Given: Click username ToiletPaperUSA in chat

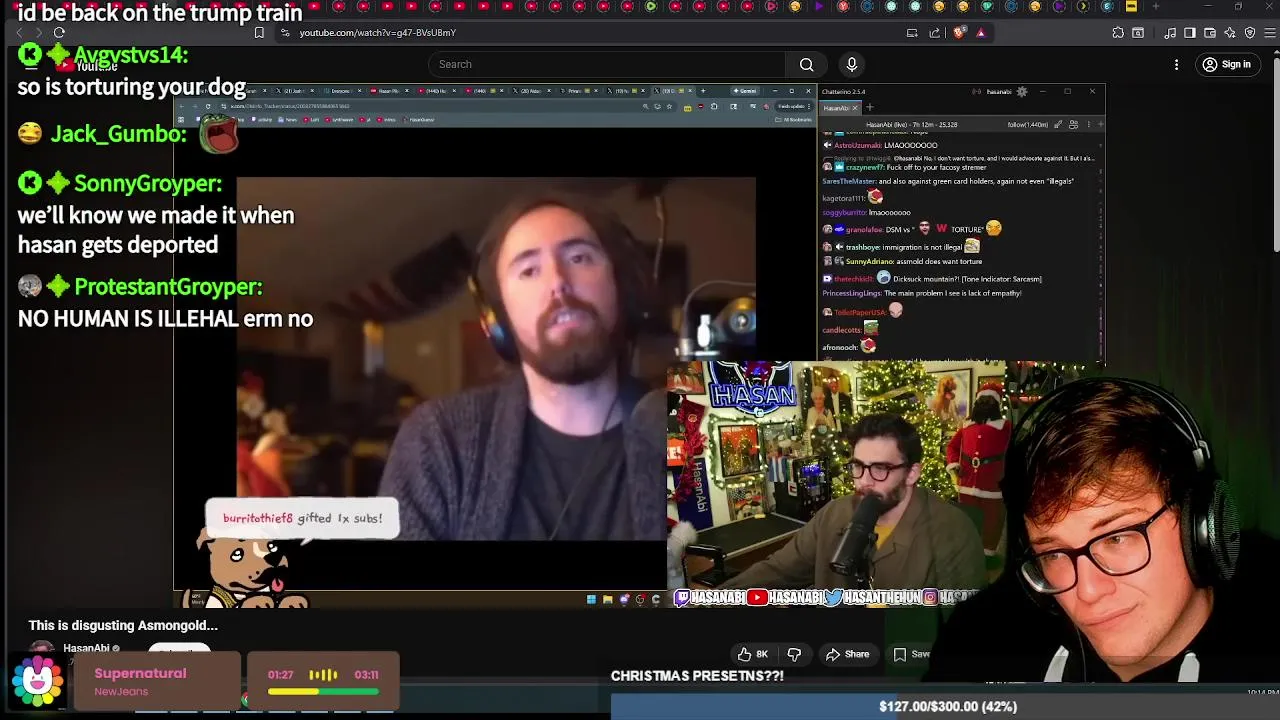Looking at the screenshot, I should point(860,312).
